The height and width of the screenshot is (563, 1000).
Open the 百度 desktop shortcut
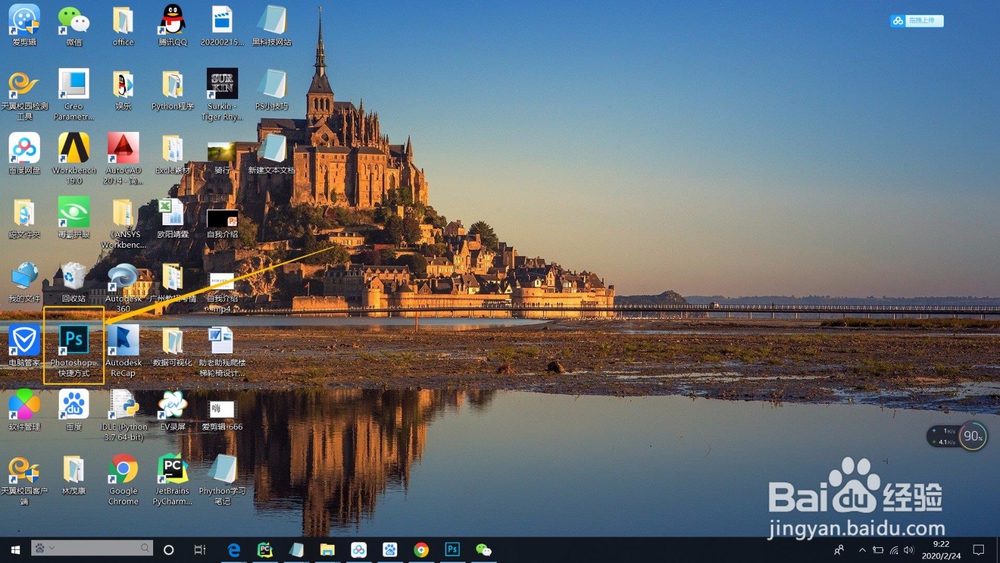pyautogui.click(x=74, y=409)
